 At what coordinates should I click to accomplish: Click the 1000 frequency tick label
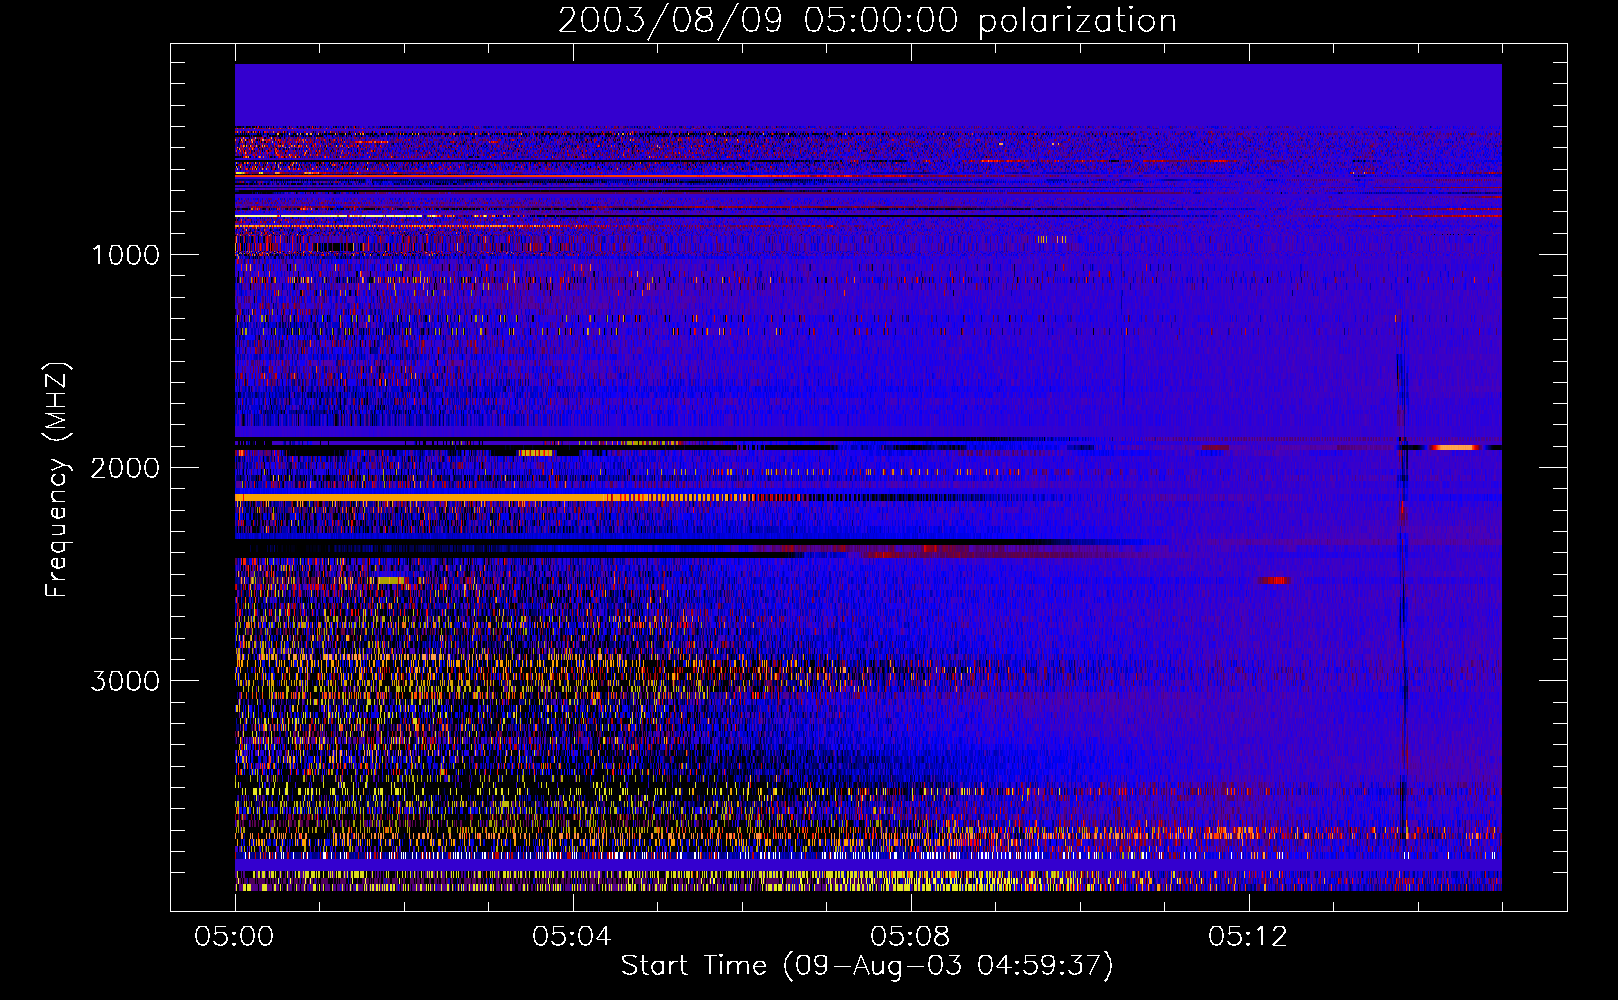pyautogui.click(x=125, y=255)
